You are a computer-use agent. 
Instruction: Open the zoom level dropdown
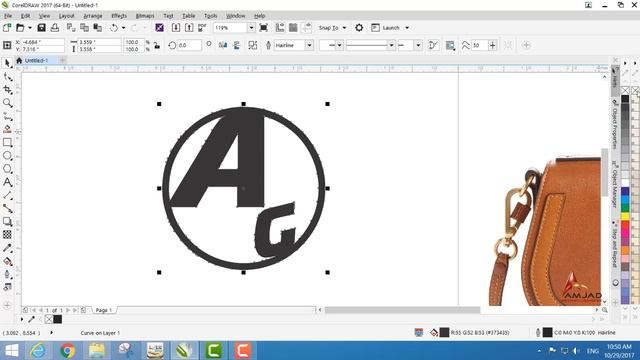point(251,28)
